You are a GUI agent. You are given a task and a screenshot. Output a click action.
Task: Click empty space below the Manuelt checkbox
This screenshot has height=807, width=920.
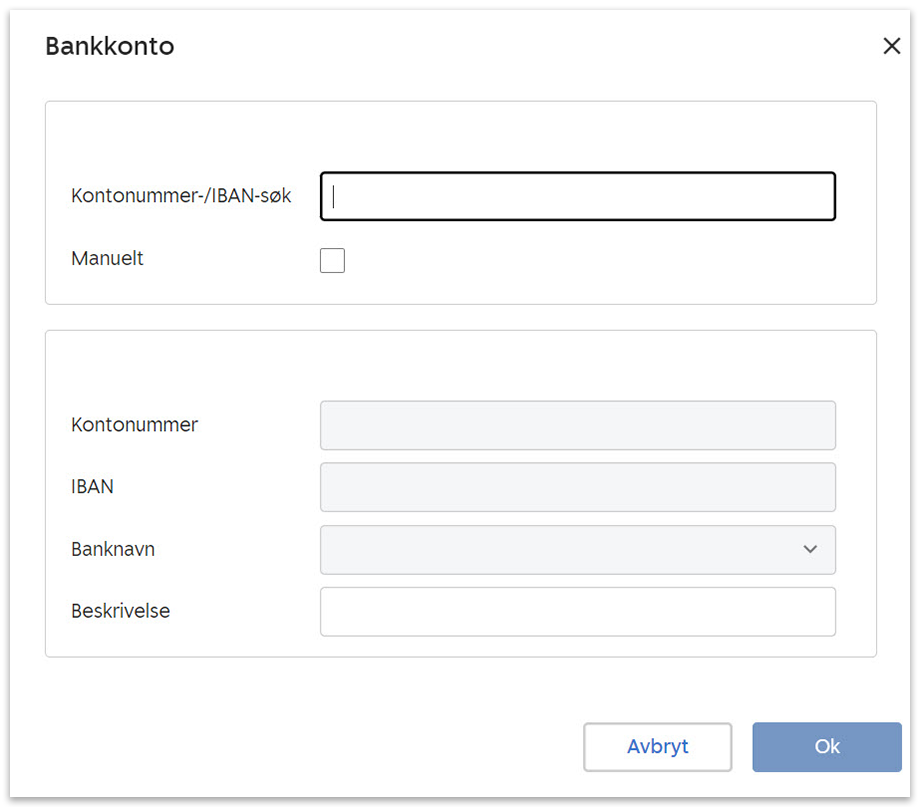pyautogui.click(x=332, y=289)
